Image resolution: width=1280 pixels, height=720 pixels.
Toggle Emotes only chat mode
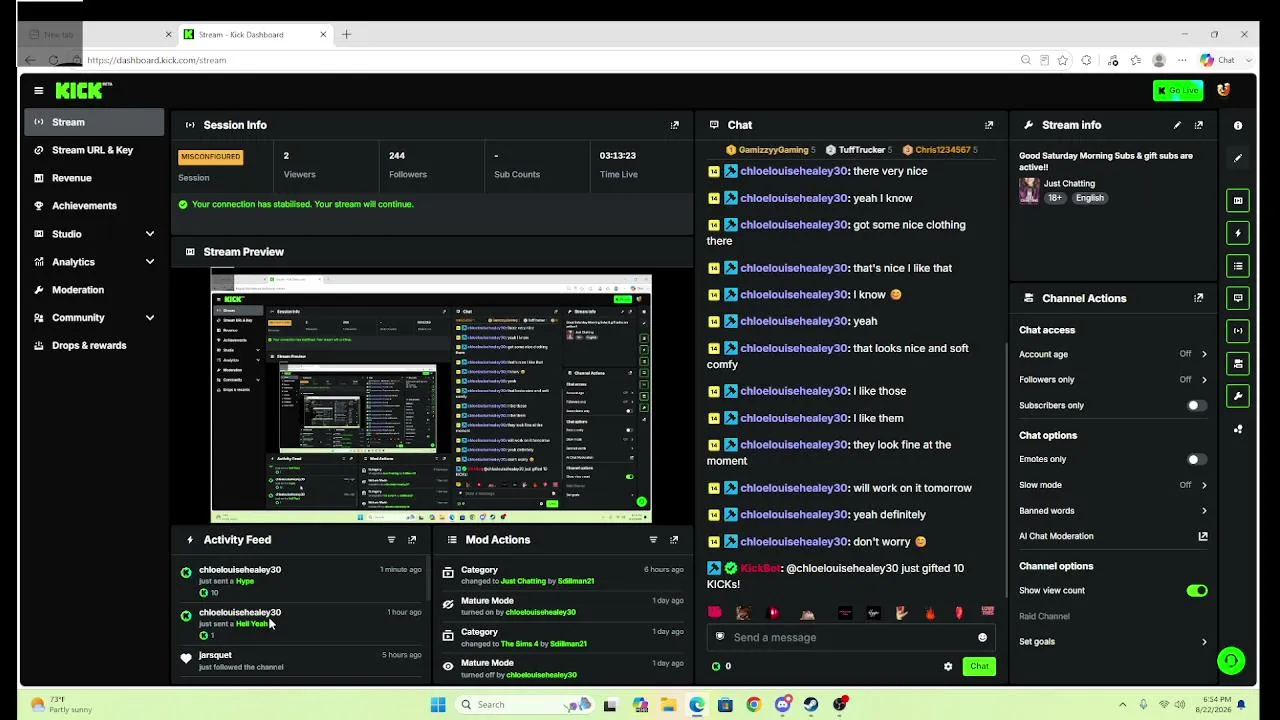(1196, 460)
